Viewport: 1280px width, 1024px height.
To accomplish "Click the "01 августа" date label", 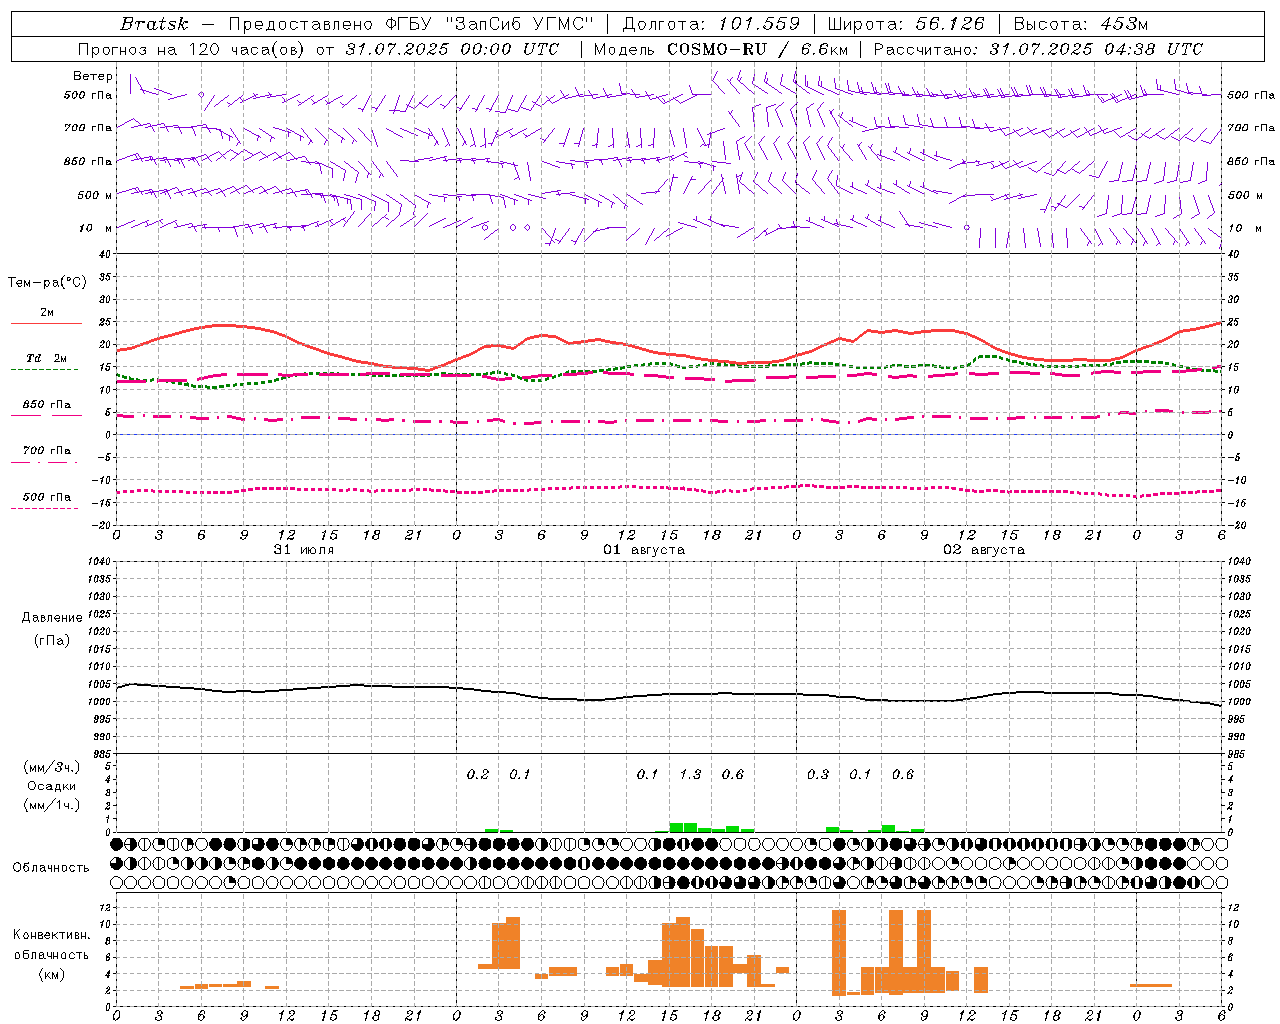I will [x=644, y=550].
